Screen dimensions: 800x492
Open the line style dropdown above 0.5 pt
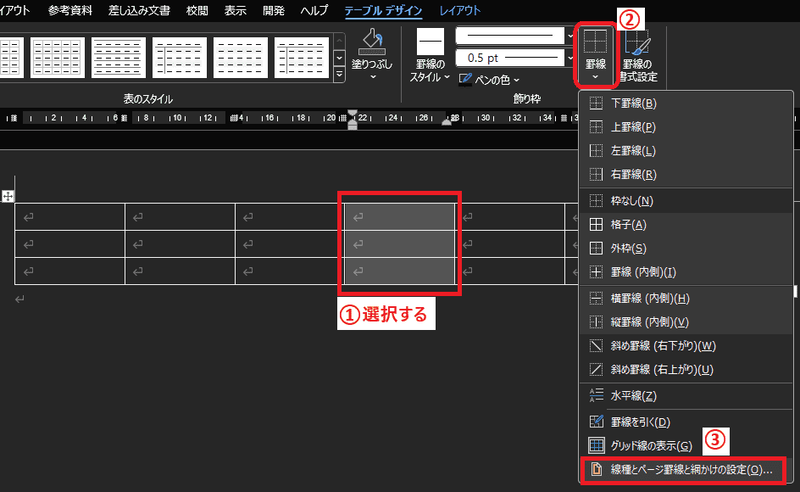[570, 36]
